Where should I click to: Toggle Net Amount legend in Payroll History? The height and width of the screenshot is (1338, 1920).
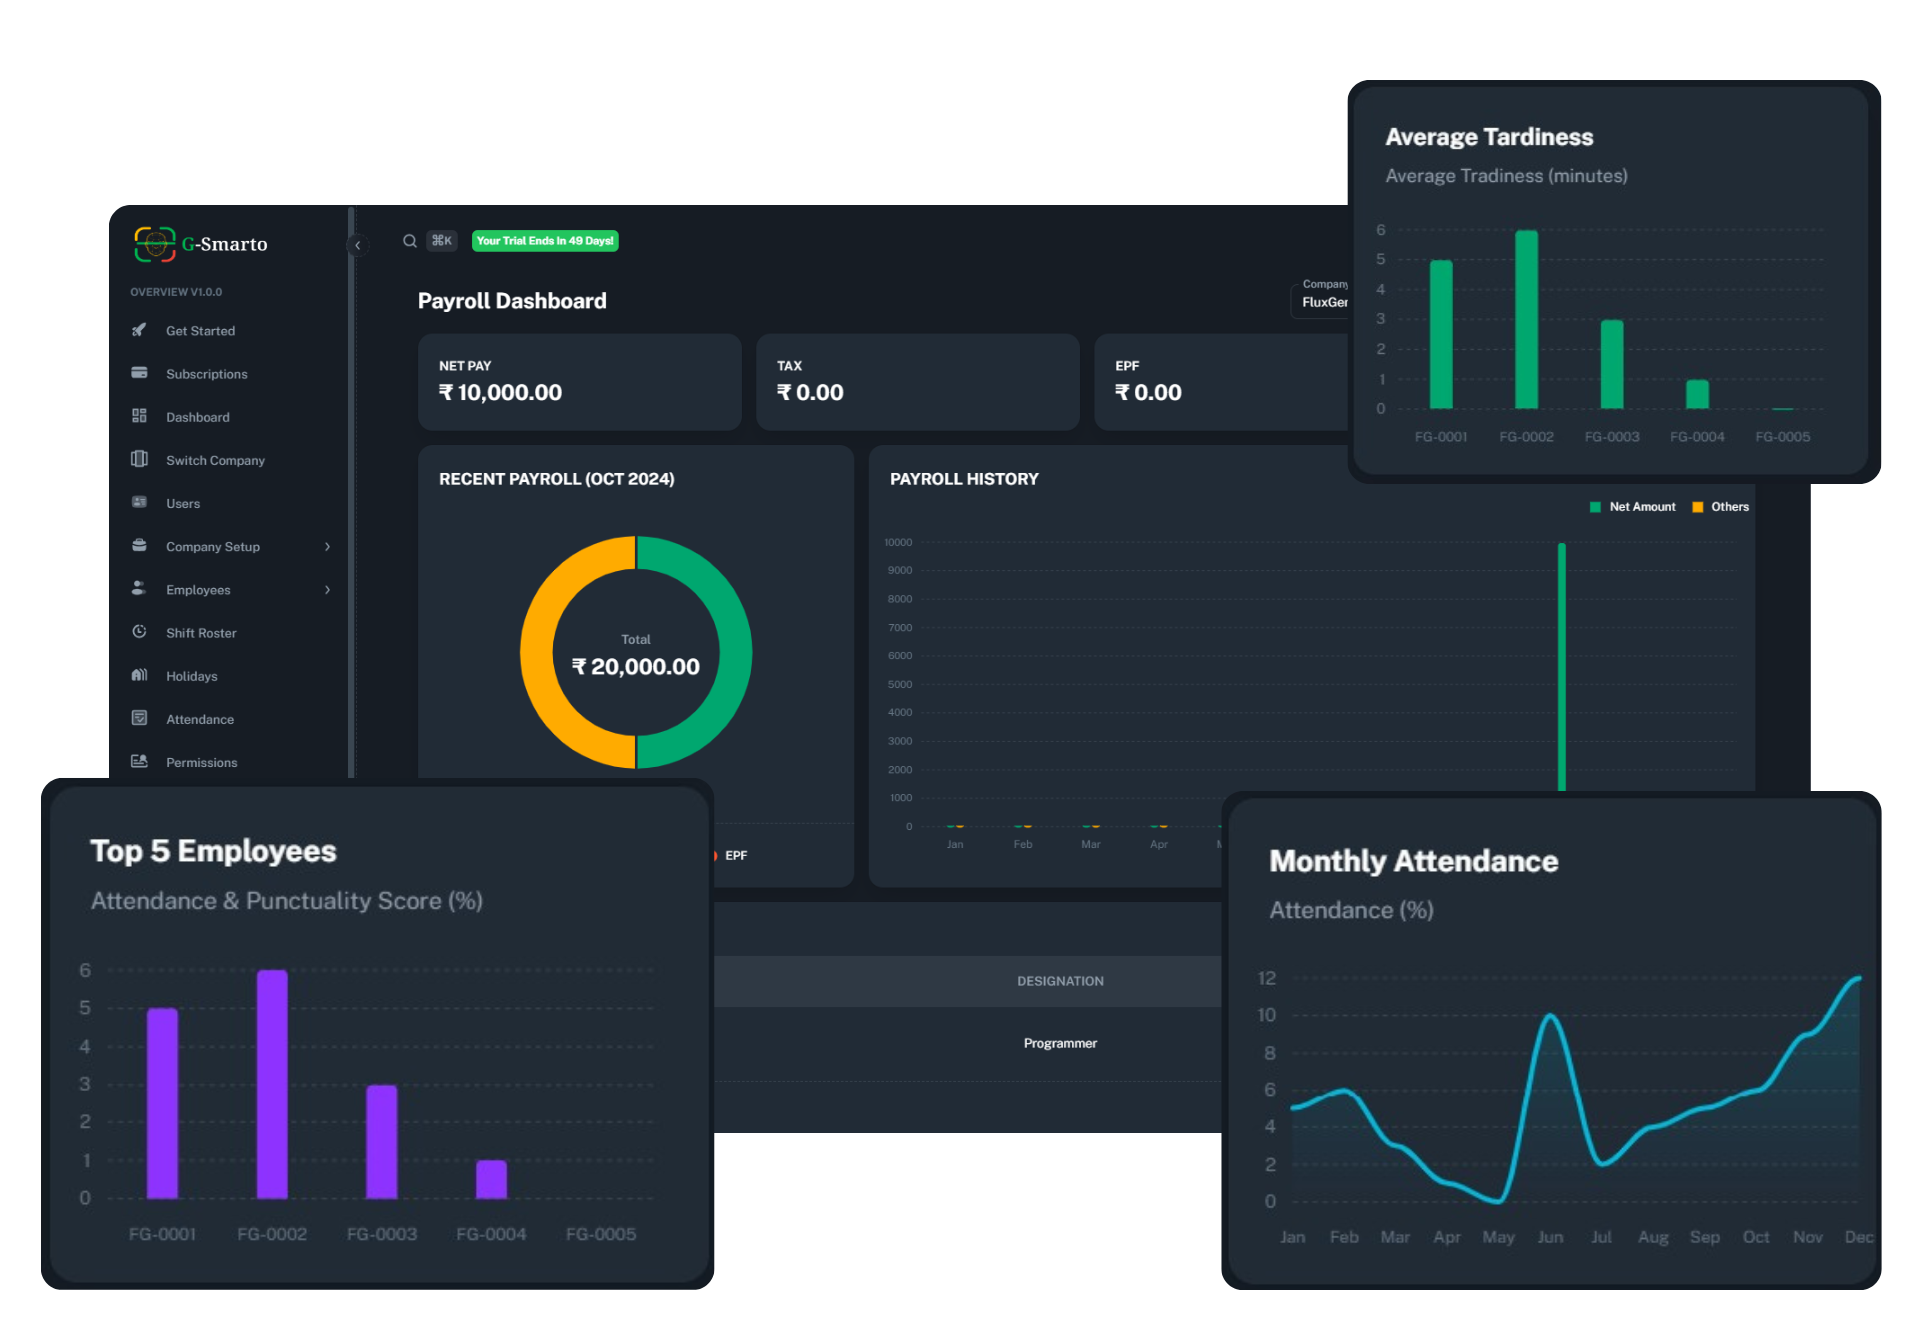[x=1632, y=507]
